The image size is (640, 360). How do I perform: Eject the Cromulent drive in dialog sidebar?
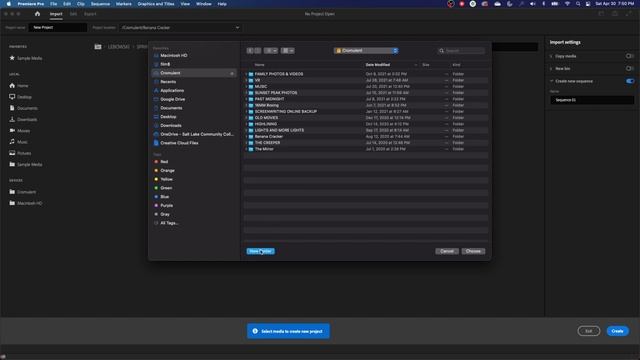[x=232, y=73]
